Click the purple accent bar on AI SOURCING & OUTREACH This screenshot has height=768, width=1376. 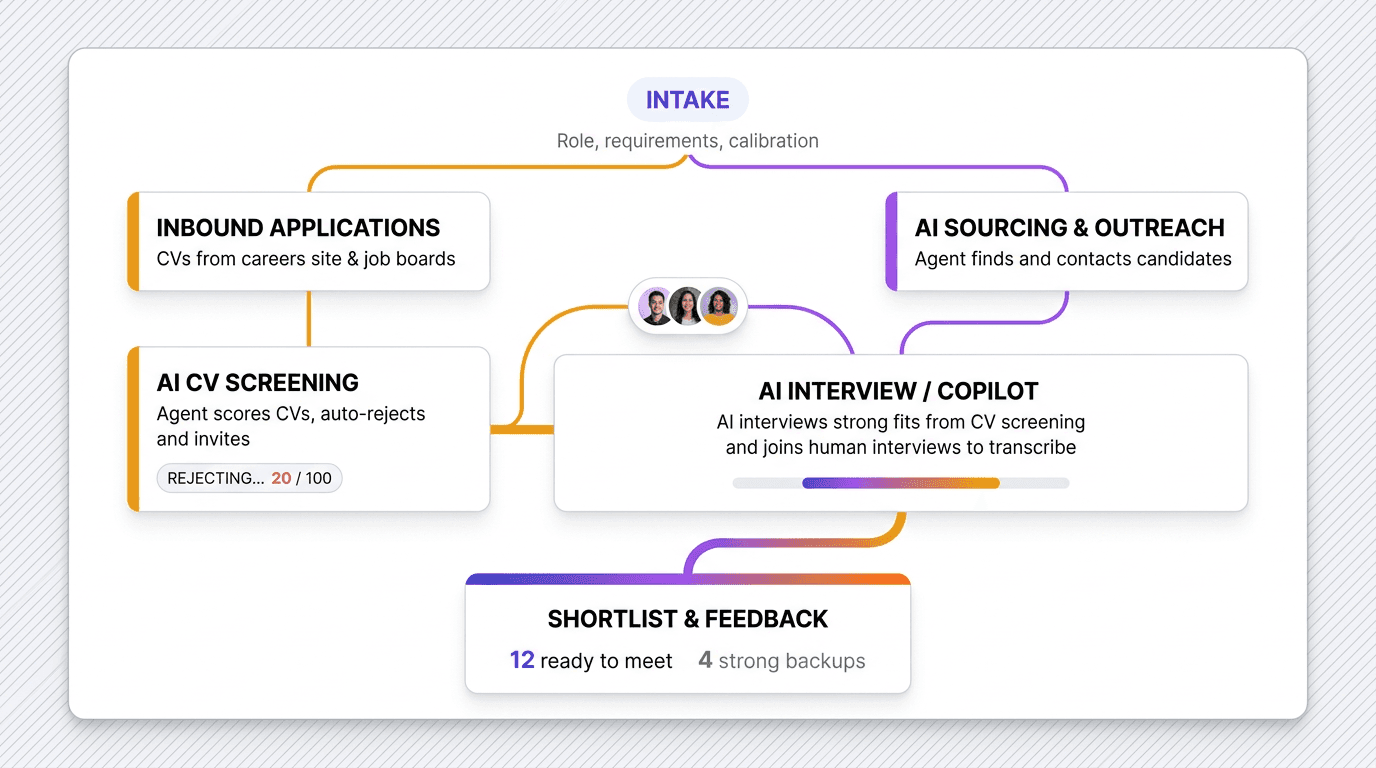click(x=890, y=241)
